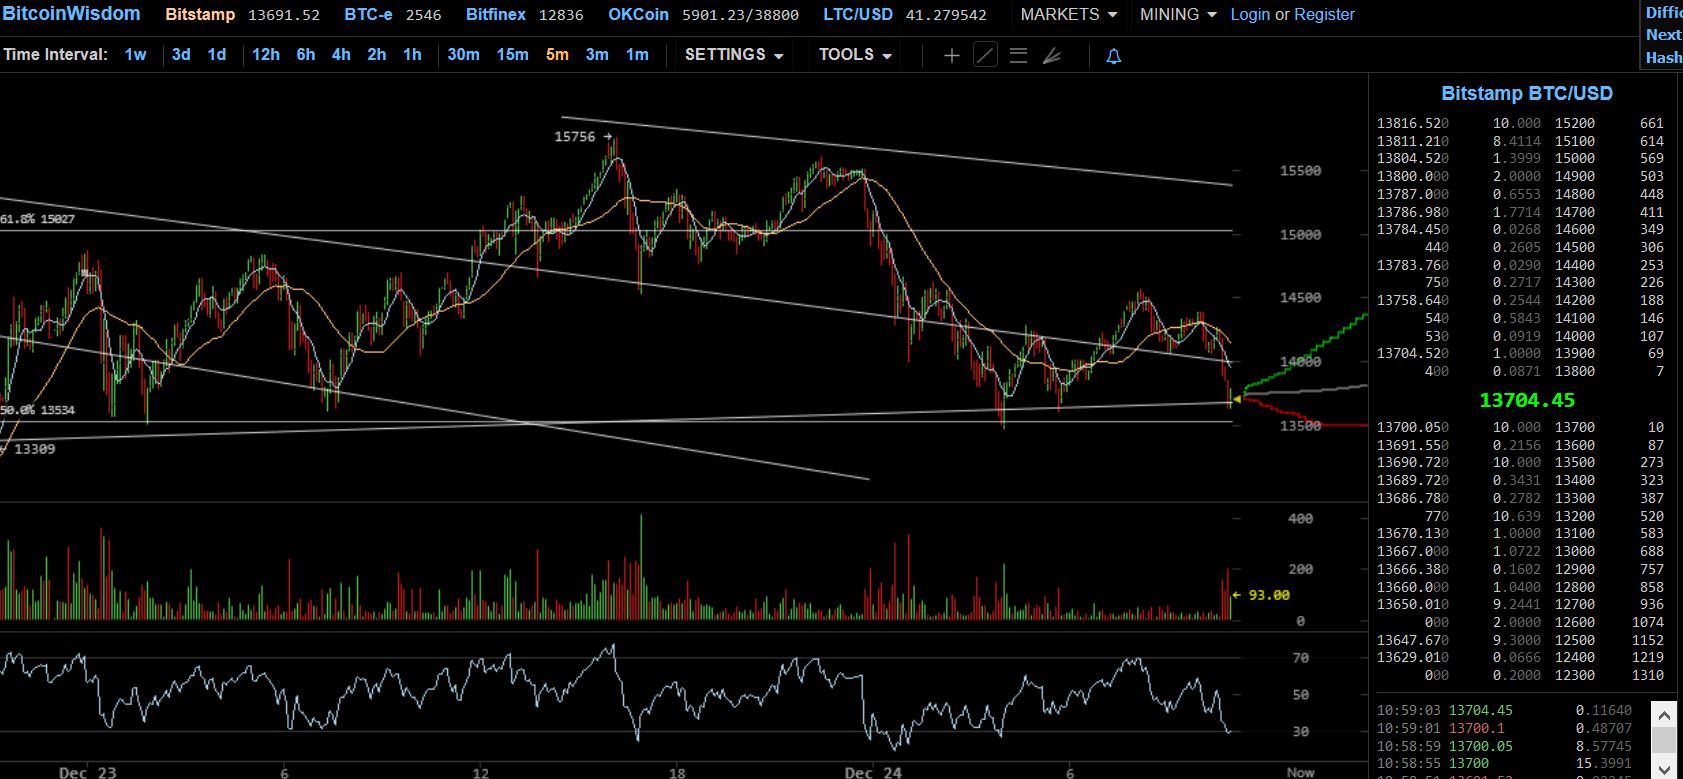Viewport: 1683px width, 779px height.
Task: Click depth level 15200 with 661
Action: (x=1609, y=123)
